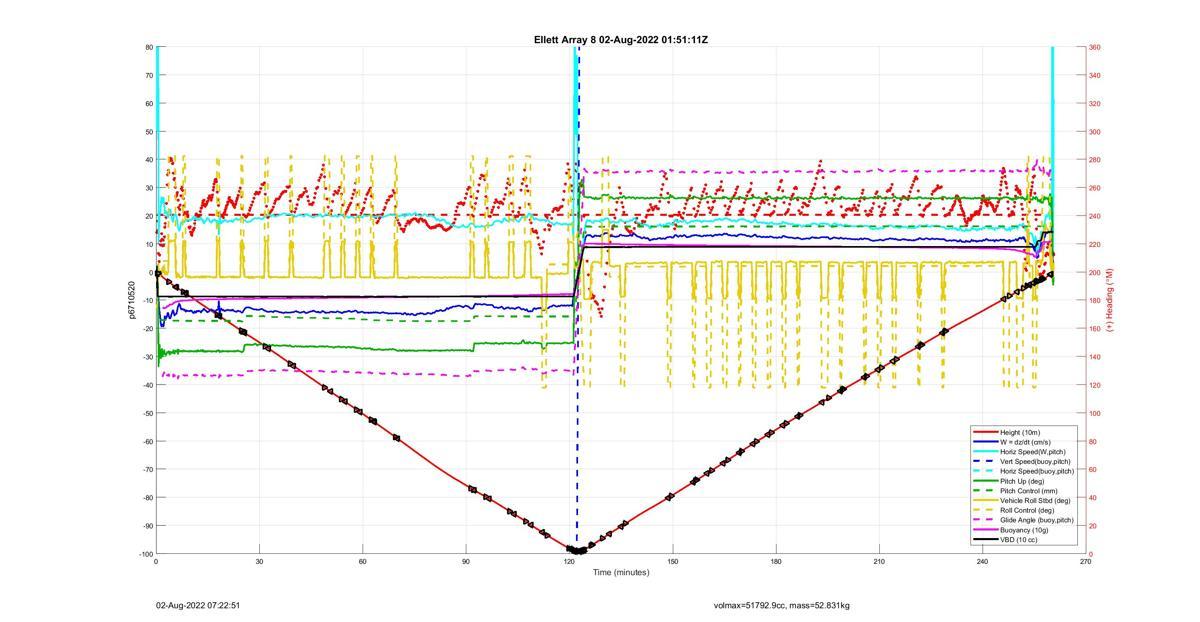This screenshot has width=1200, height=622.
Task: Click the right axis tick label "360"
Action: 1094,47
